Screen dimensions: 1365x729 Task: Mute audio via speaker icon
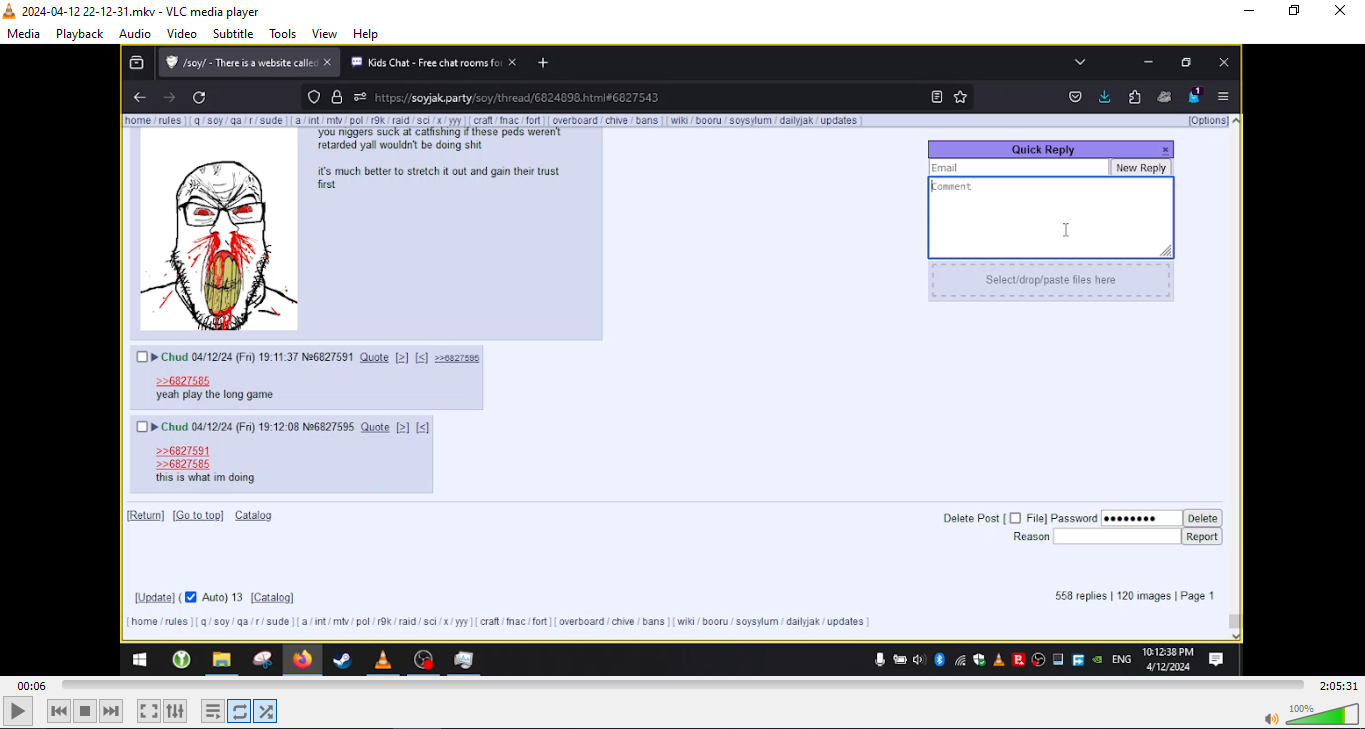1270,719
